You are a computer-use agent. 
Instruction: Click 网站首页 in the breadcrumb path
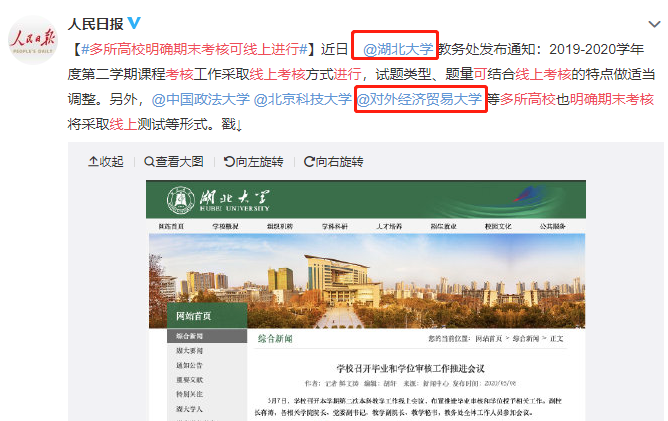[x=489, y=339]
